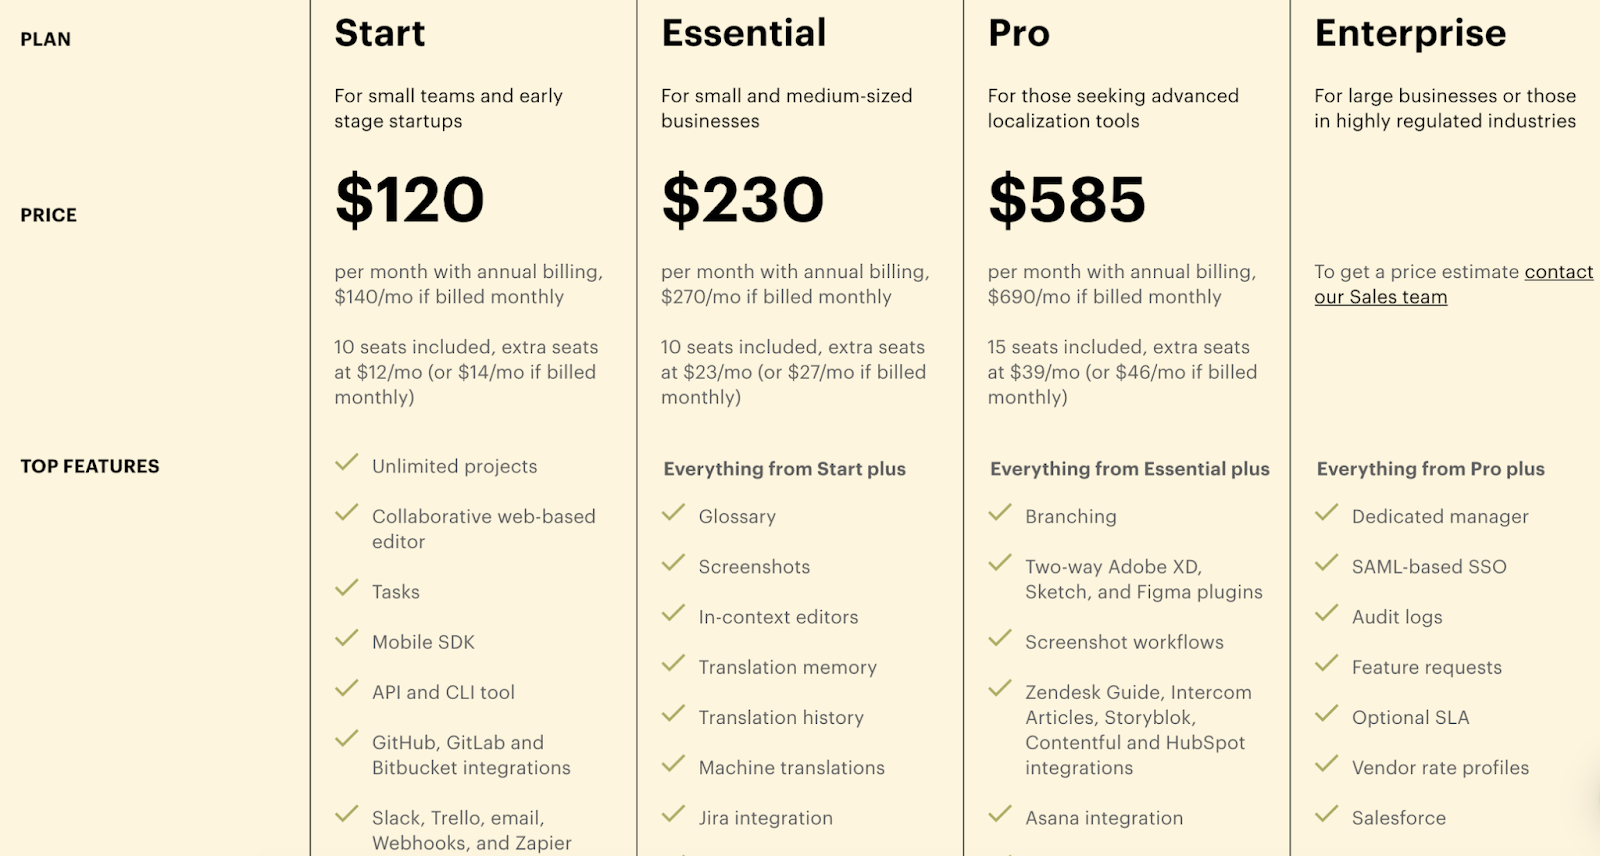Open the contact our Sales team link
The height and width of the screenshot is (856, 1600).
click(1454, 284)
